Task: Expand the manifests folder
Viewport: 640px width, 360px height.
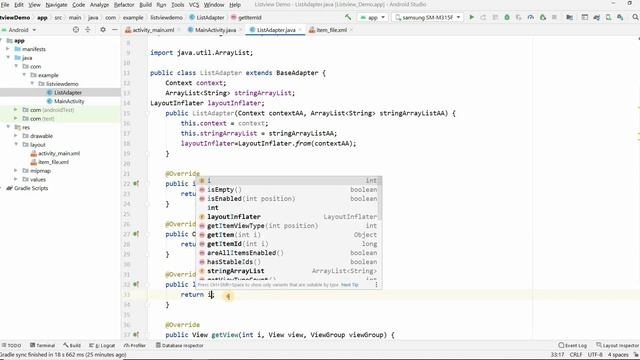Action: pyautogui.click(x=7, y=49)
